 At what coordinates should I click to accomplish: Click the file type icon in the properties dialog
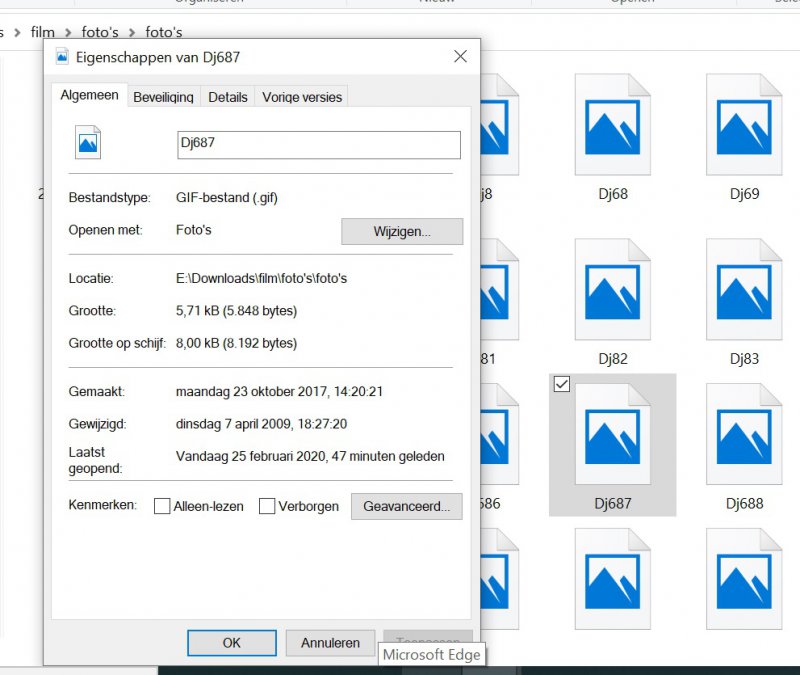point(88,144)
